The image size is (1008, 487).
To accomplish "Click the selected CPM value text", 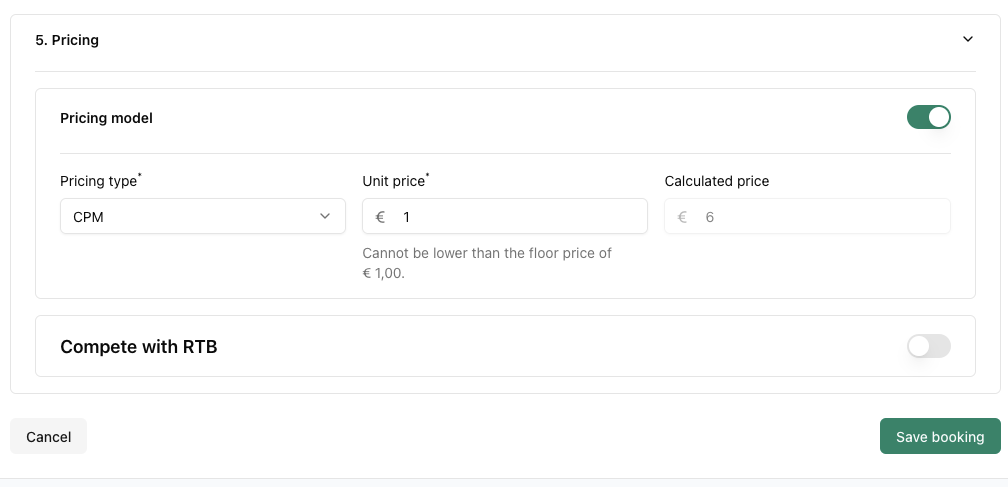I will (88, 217).
